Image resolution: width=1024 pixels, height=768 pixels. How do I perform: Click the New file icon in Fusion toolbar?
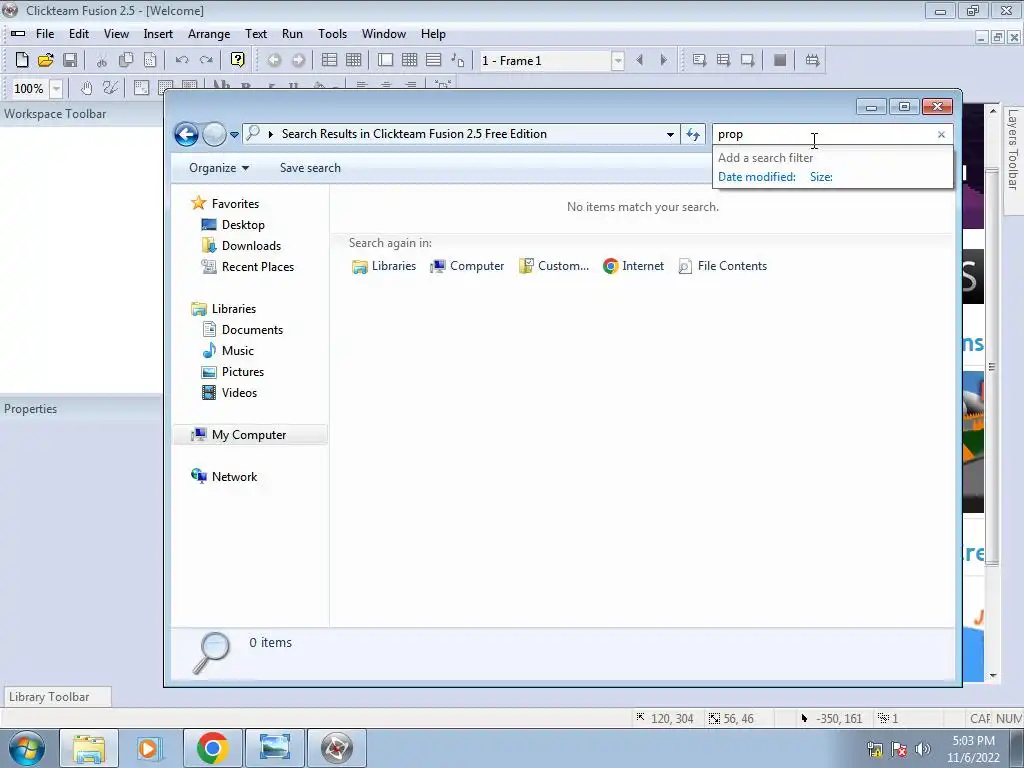coord(22,60)
